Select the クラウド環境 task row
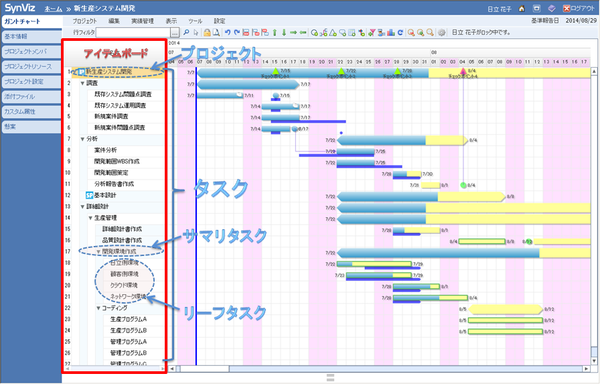The height and width of the screenshot is (384, 600). click(124, 285)
